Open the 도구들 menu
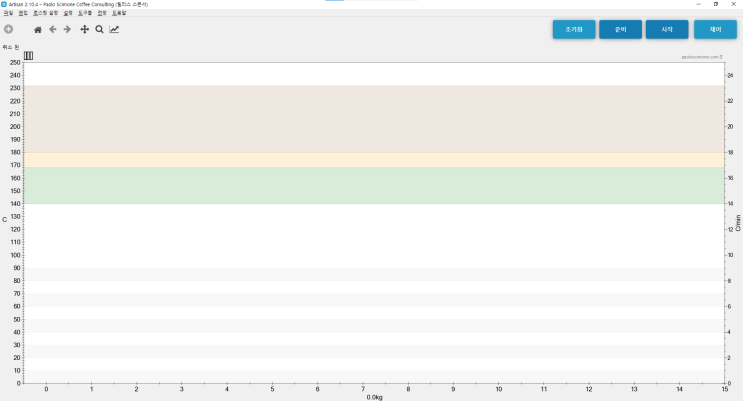Screen dimensions: 743x401 (85, 13)
